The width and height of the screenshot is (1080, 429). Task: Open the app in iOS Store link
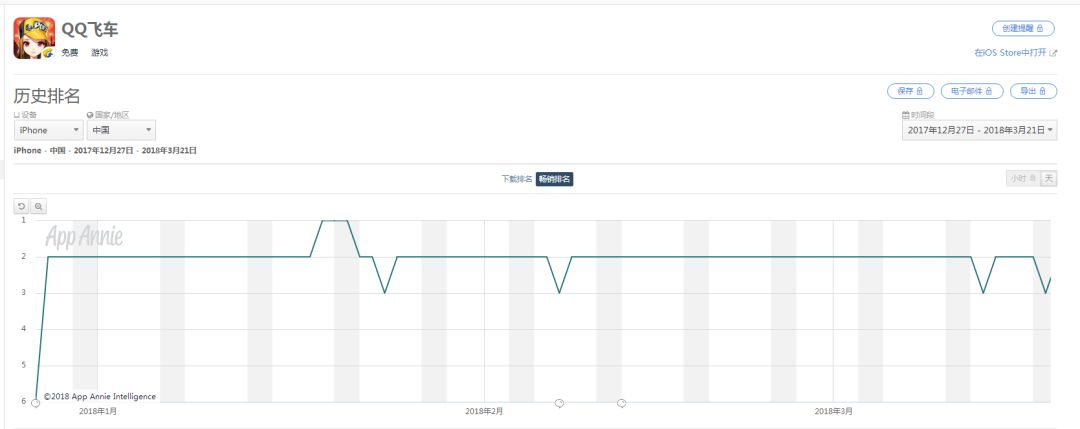tap(1010, 52)
